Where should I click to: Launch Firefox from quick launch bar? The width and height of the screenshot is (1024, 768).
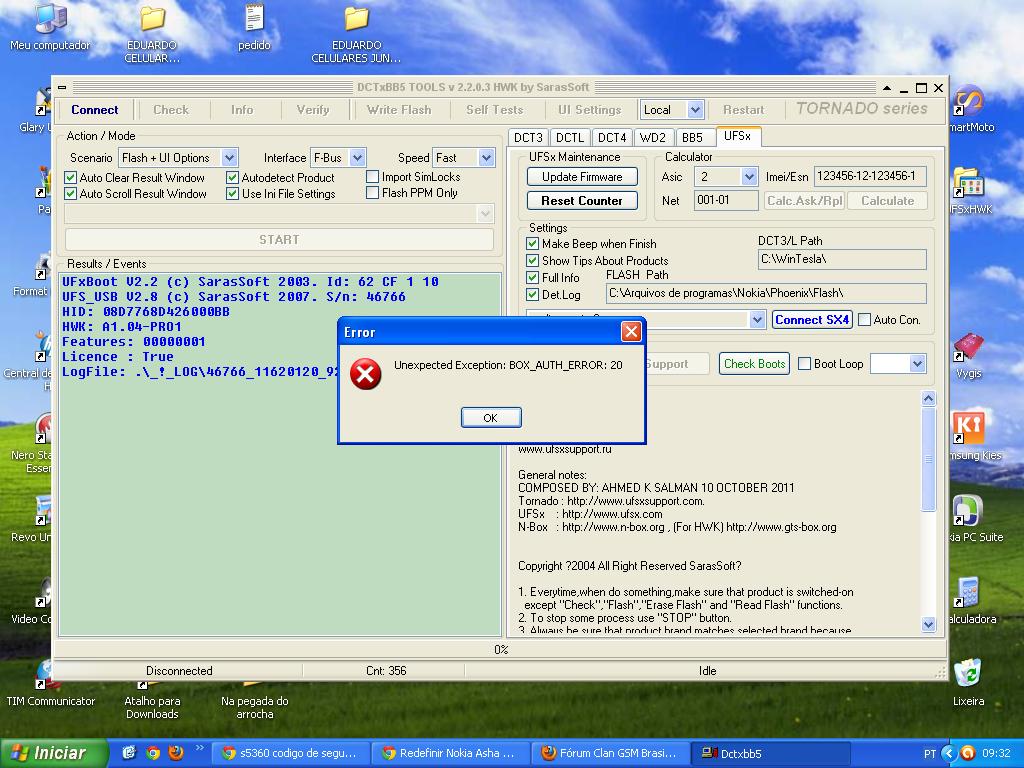point(176,753)
